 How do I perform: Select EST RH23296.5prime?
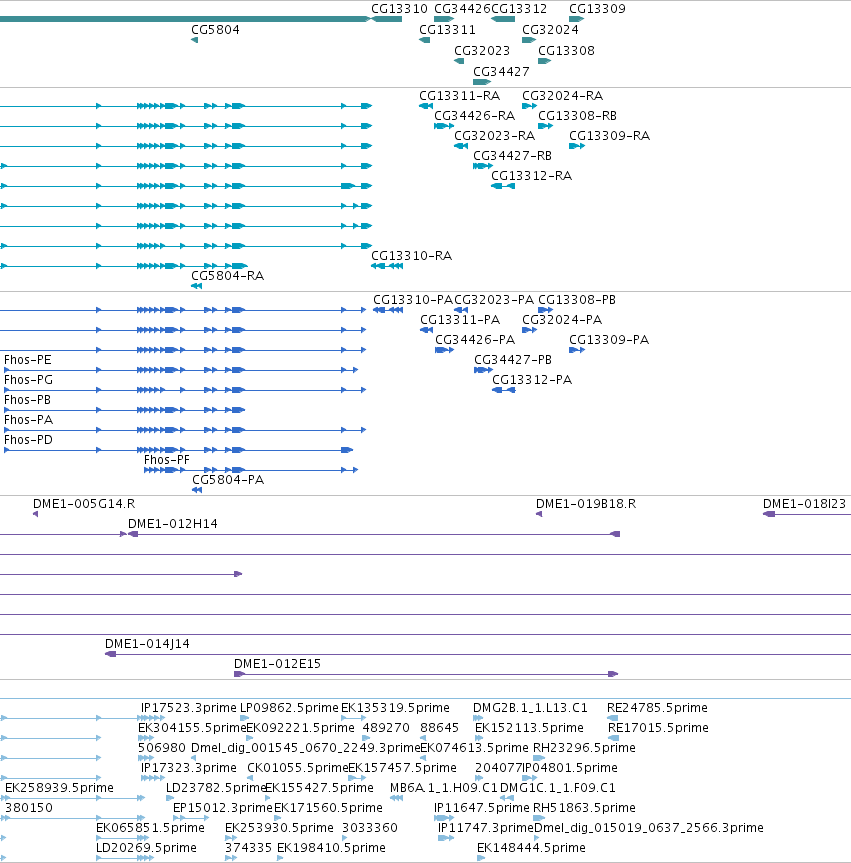click(584, 747)
